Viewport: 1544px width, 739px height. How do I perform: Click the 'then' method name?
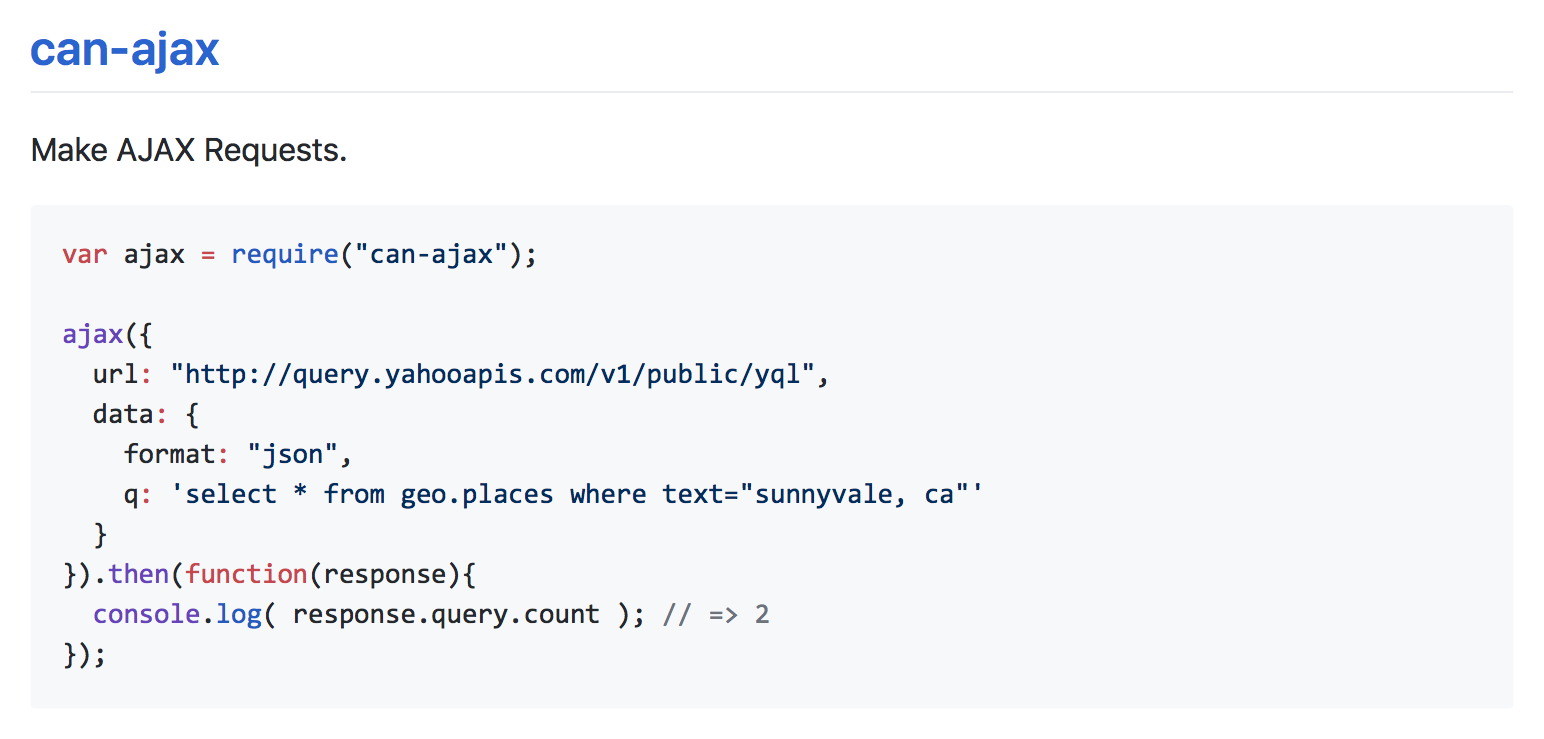point(139,574)
